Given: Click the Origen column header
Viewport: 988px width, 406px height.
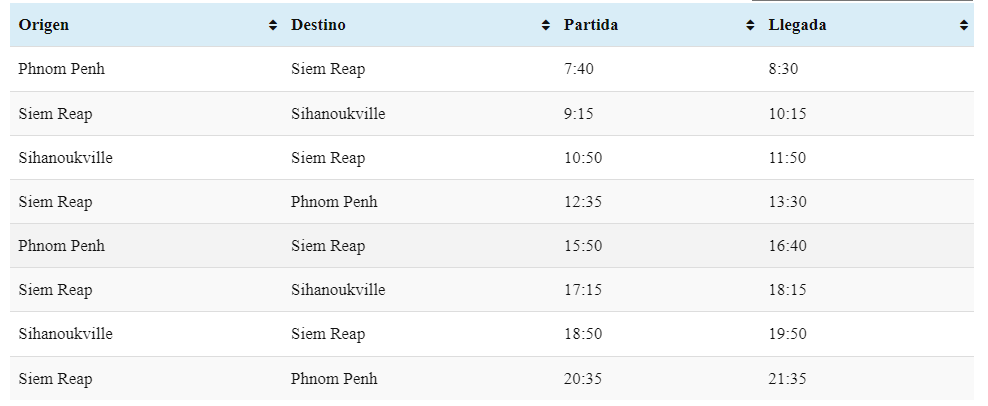Looking at the screenshot, I should [146, 25].
